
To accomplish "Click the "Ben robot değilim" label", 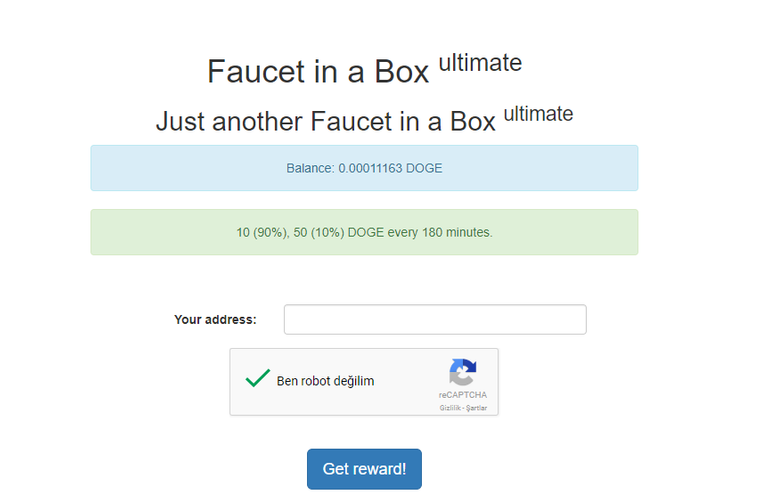I will pyautogui.click(x=325, y=381).
